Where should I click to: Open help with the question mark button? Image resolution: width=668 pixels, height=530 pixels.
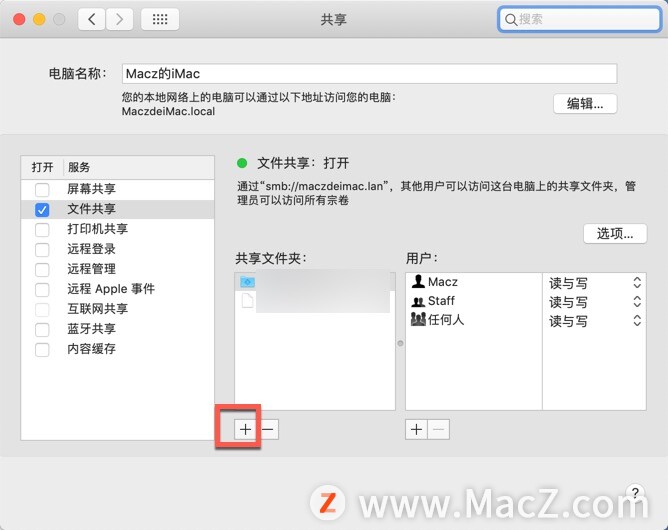pyautogui.click(x=635, y=493)
